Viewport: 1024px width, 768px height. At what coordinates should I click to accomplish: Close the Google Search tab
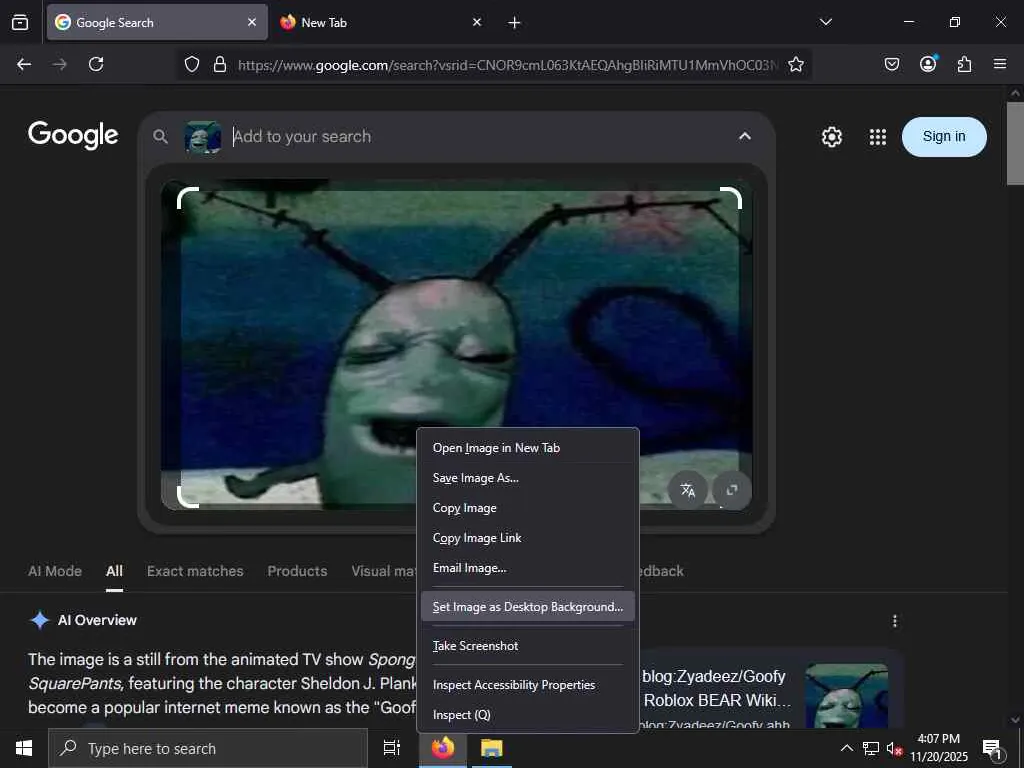point(251,22)
